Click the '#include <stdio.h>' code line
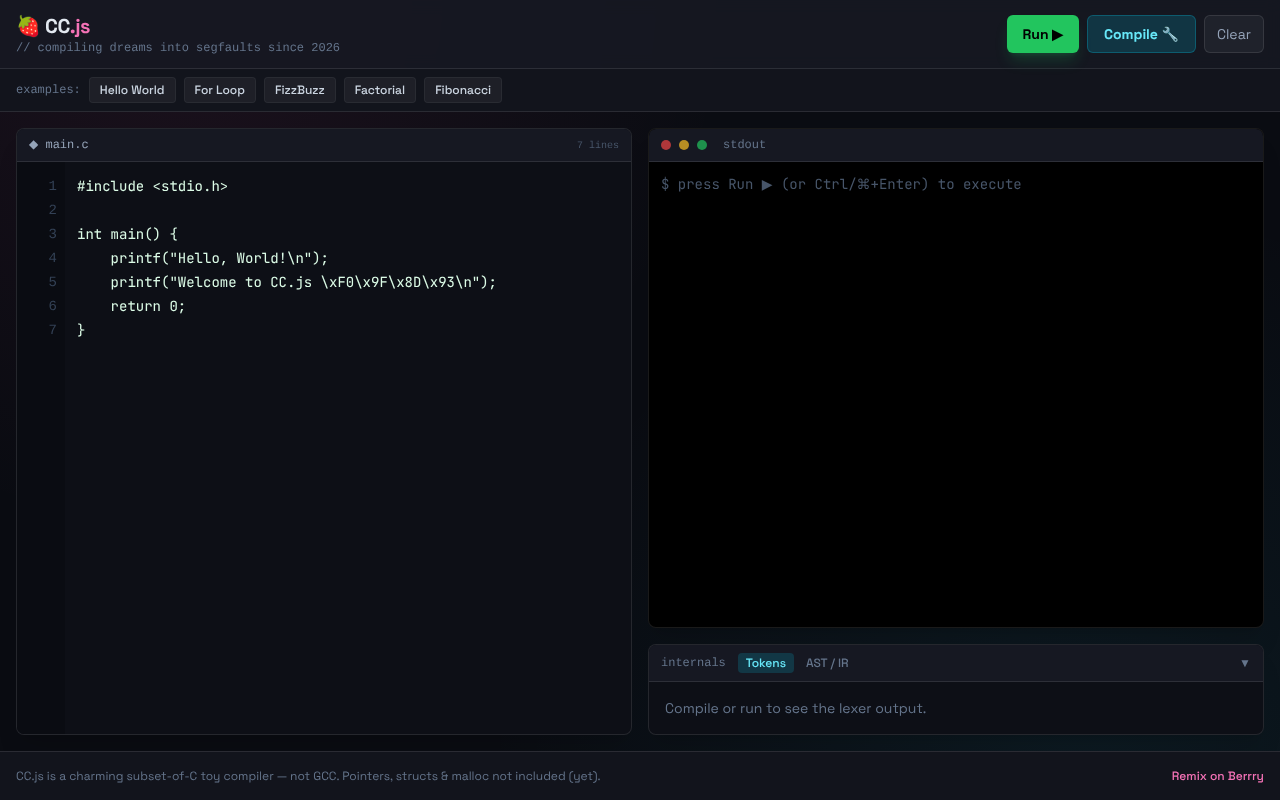This screenshot has width=1280, height=800. [x=152, y=186]
